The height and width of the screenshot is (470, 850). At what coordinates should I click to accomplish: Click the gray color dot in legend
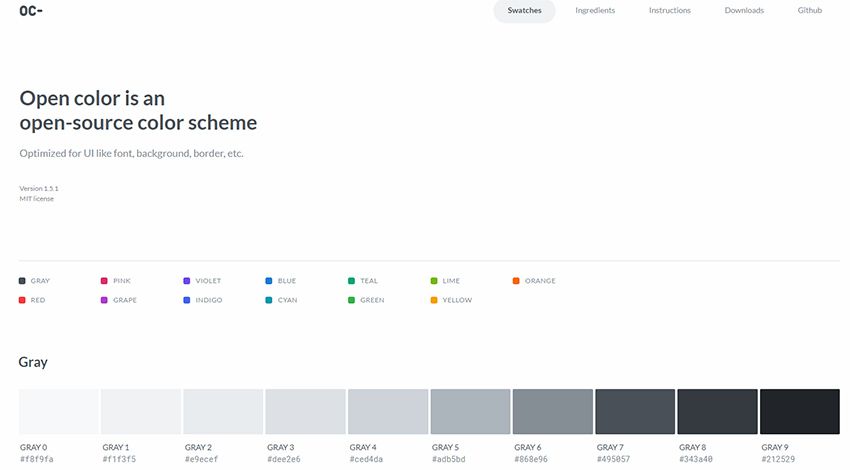pos(22,281)
